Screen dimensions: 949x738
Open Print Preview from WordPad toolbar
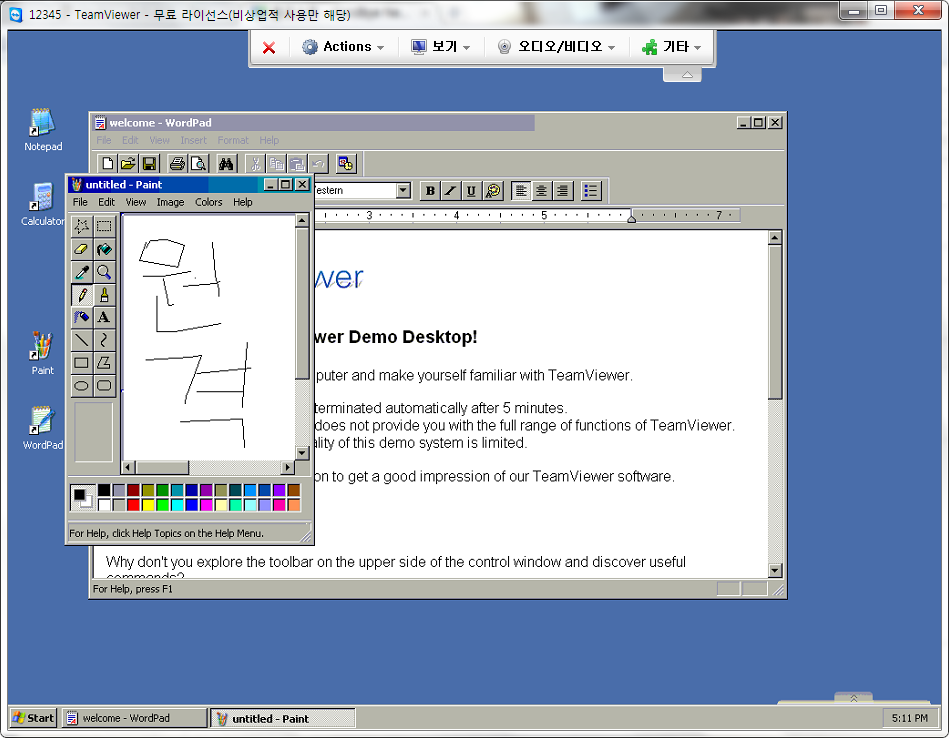199,163
